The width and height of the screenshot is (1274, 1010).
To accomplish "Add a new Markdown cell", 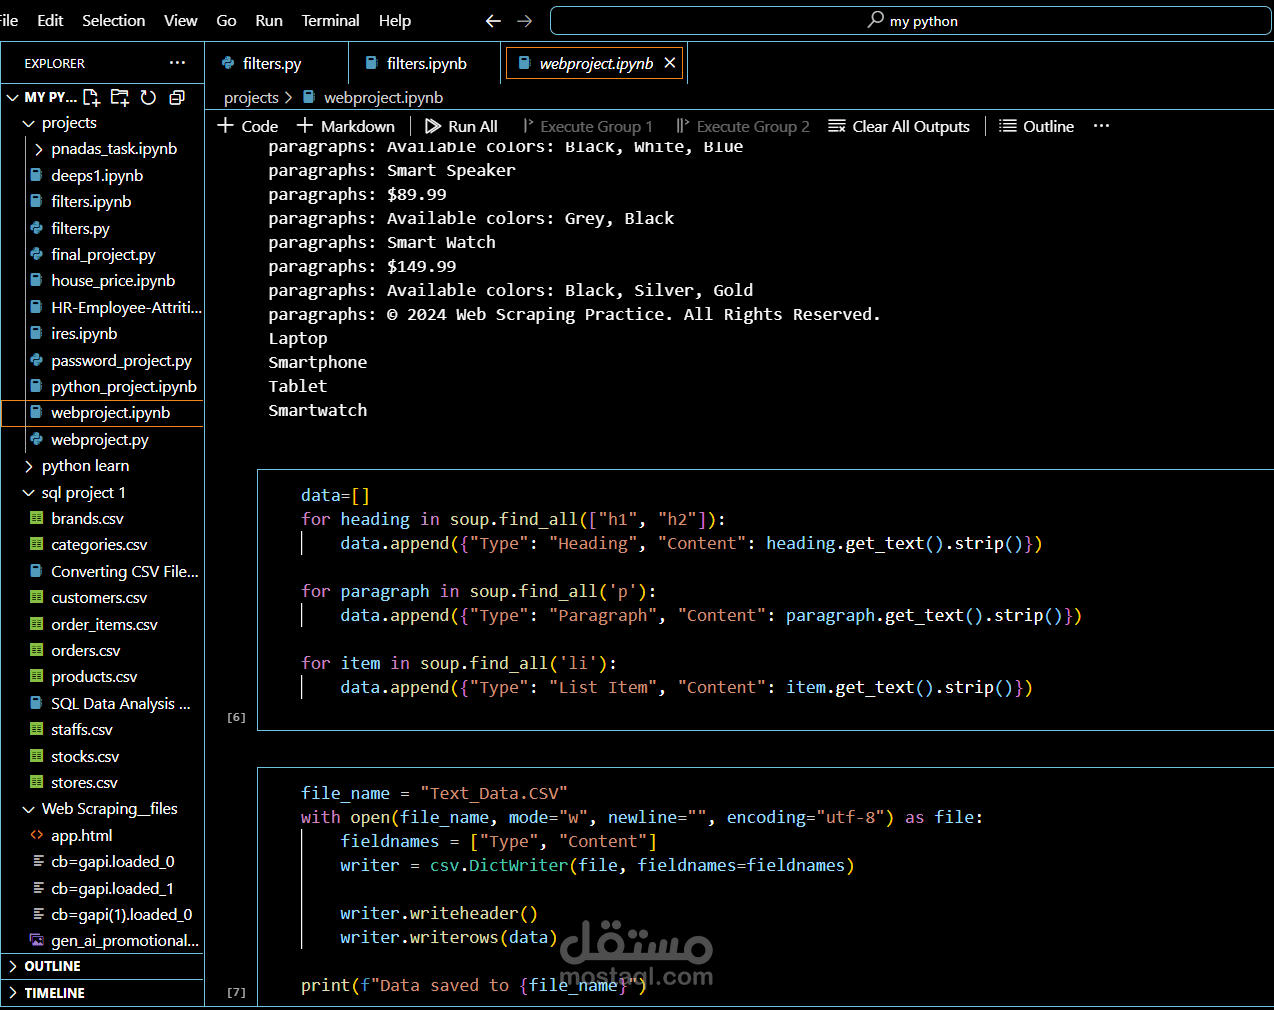I will point(346,126).
